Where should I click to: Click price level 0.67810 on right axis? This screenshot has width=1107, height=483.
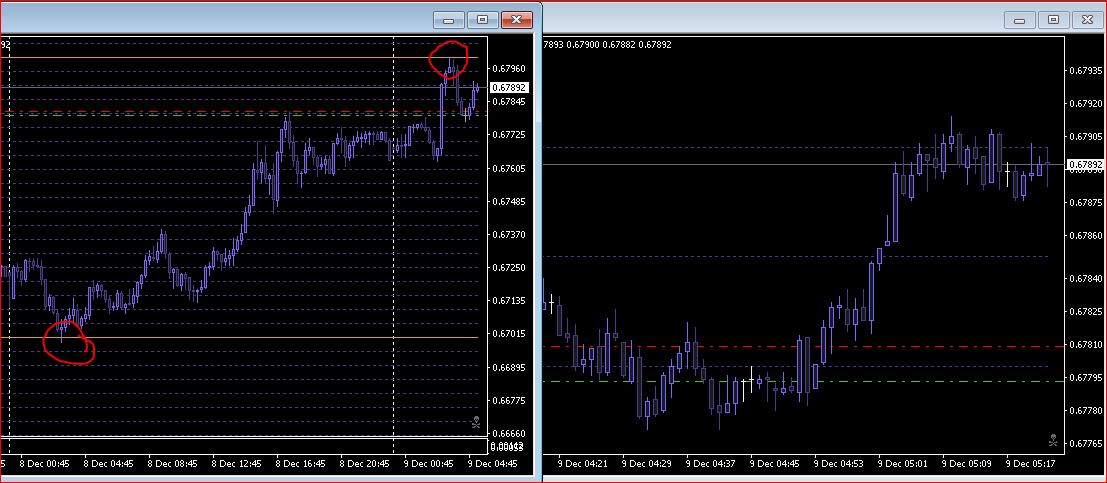click(1086, 345)
